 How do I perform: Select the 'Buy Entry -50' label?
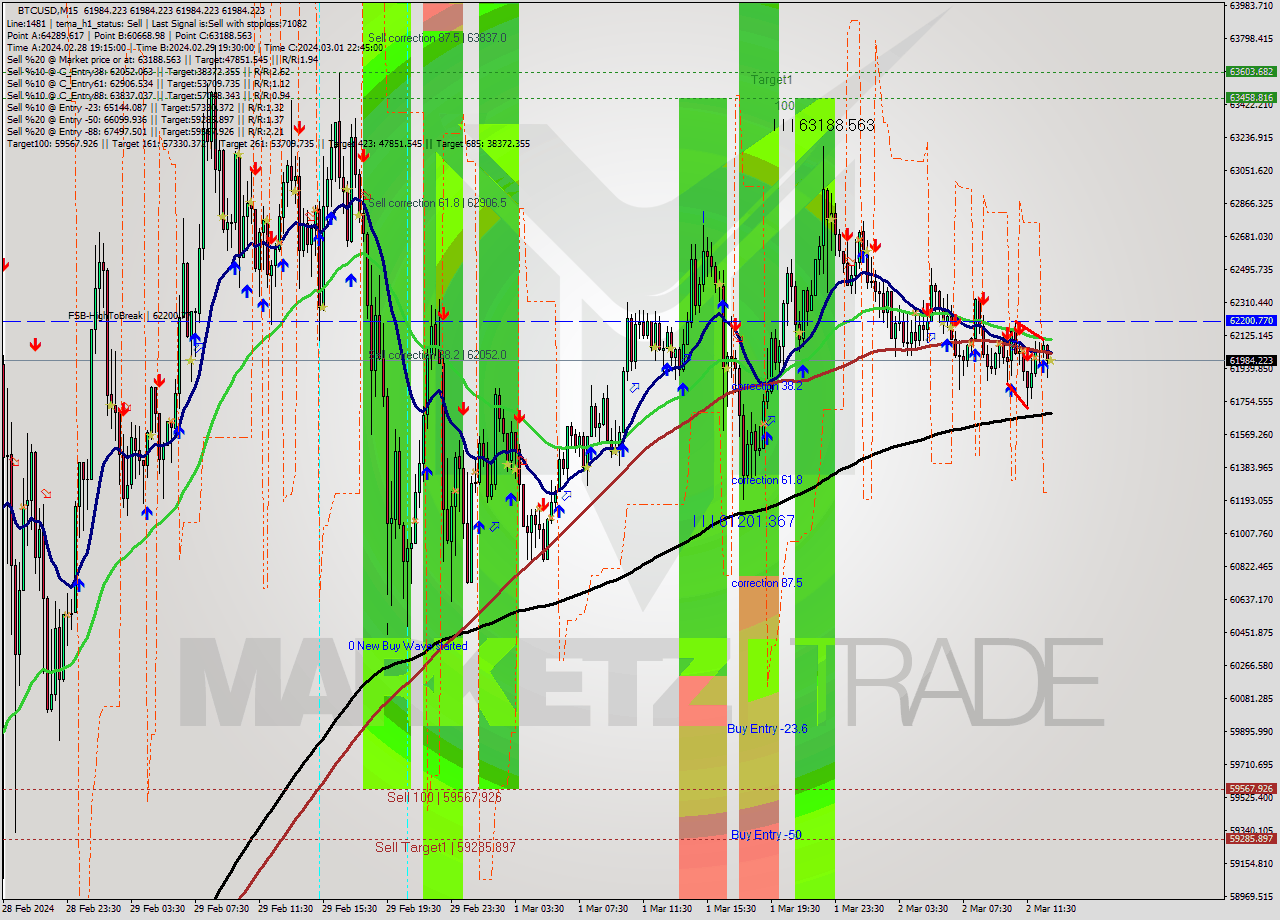point(766,835)
